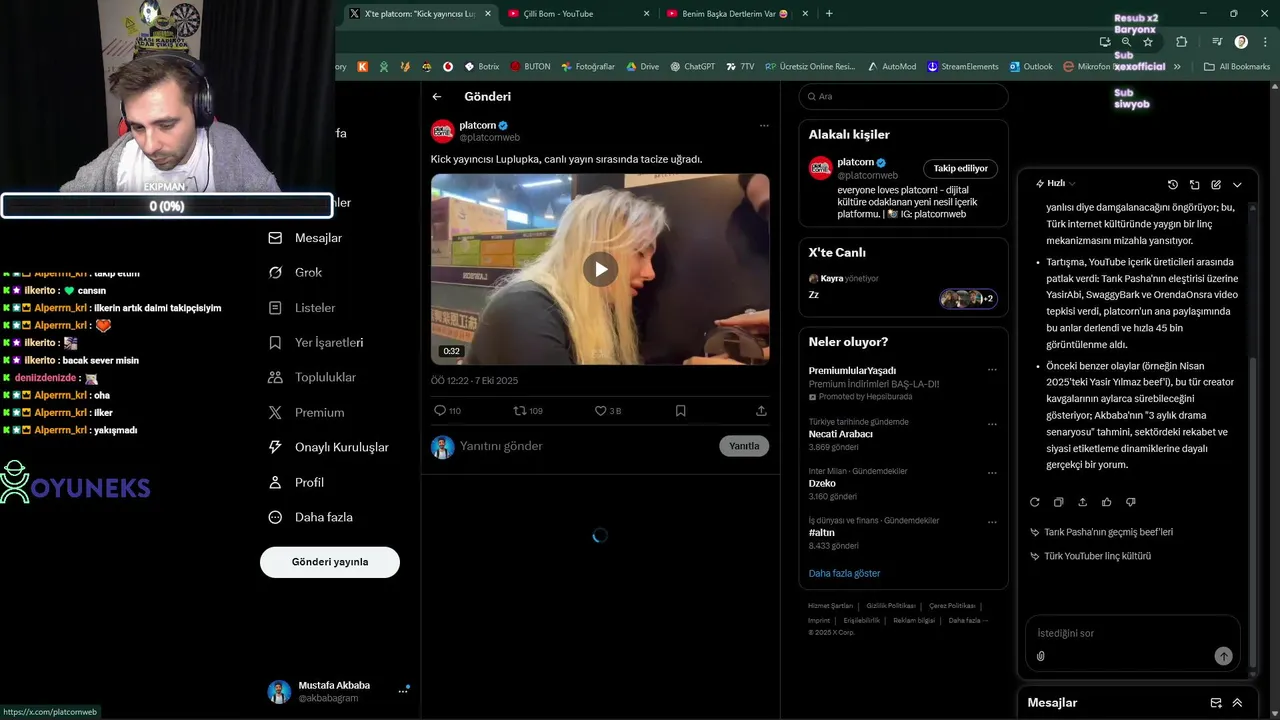
Task: Open Yer İşaretleri in the sidebar
Action: click(x=316, y=342)
